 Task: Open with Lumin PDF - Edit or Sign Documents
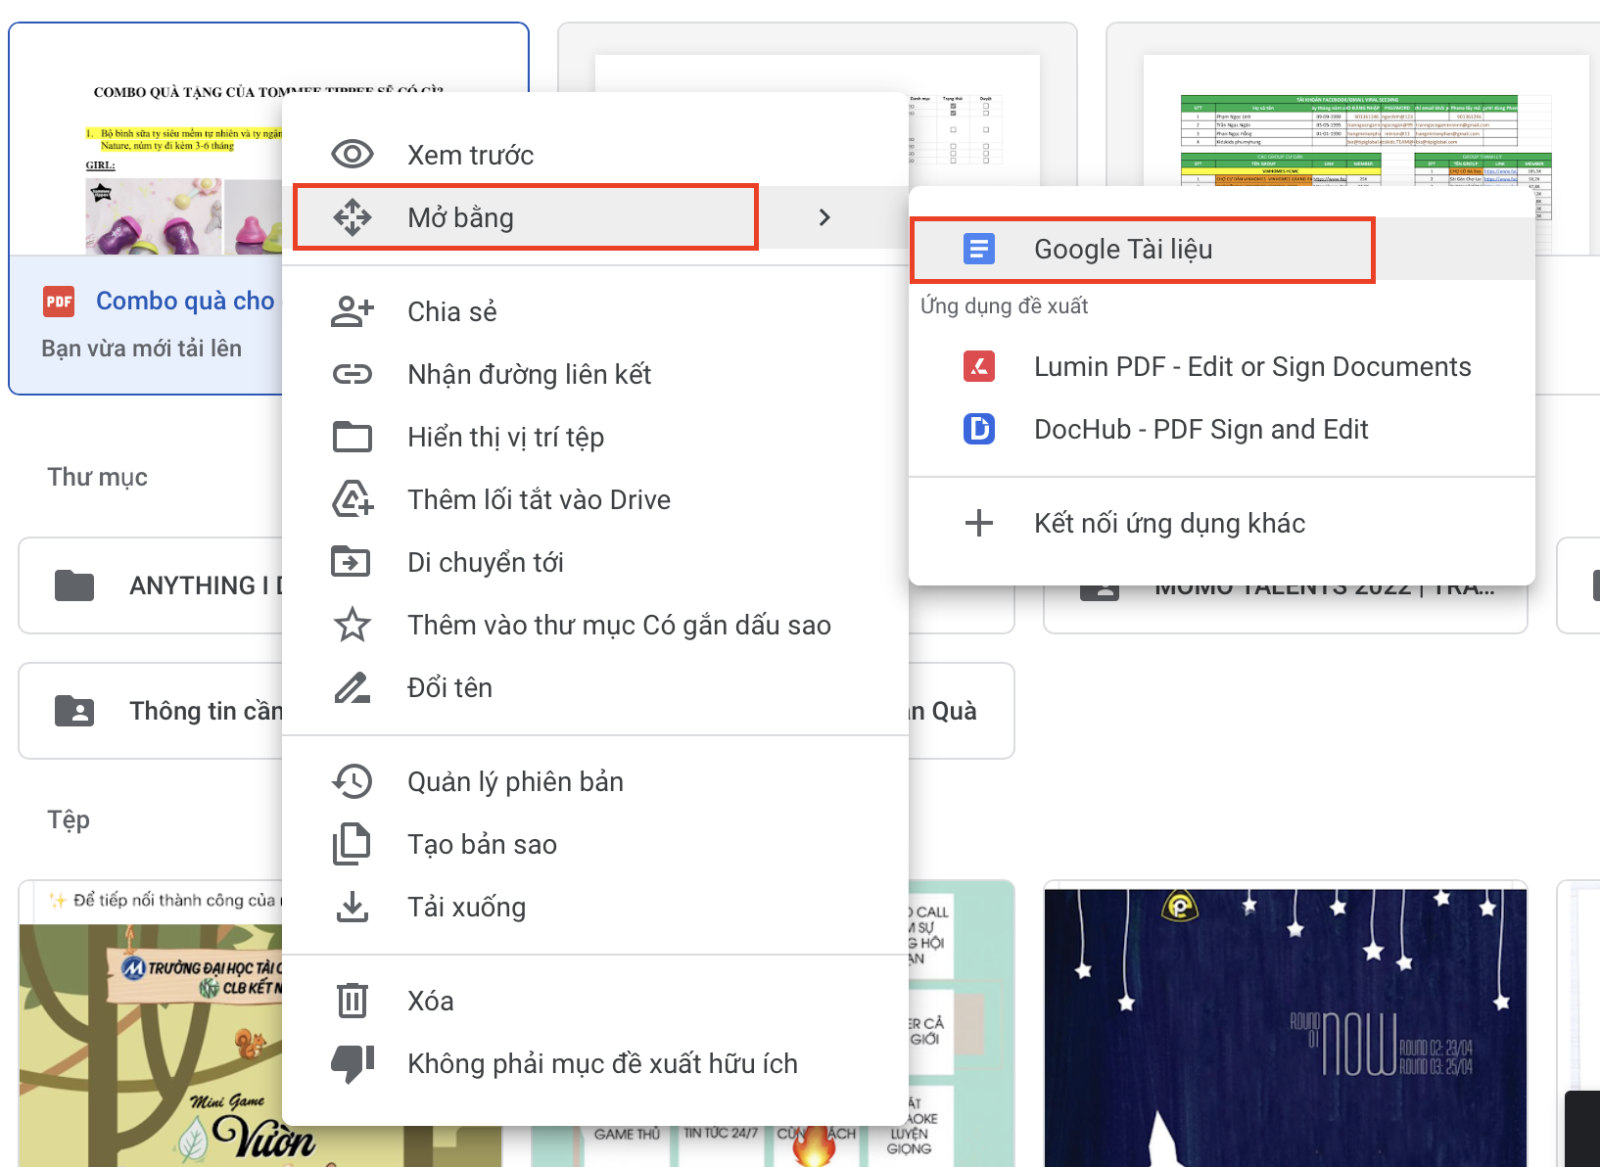click(1222, 366)
